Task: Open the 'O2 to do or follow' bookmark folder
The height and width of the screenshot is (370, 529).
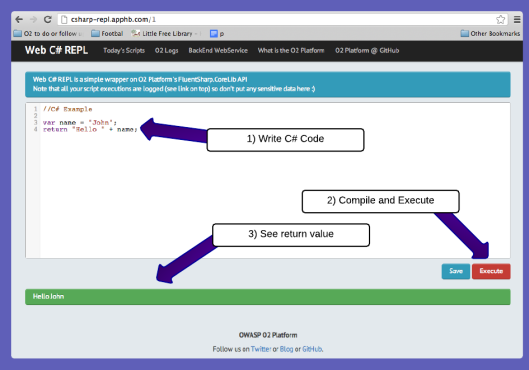Action: (x=48, y=34)
